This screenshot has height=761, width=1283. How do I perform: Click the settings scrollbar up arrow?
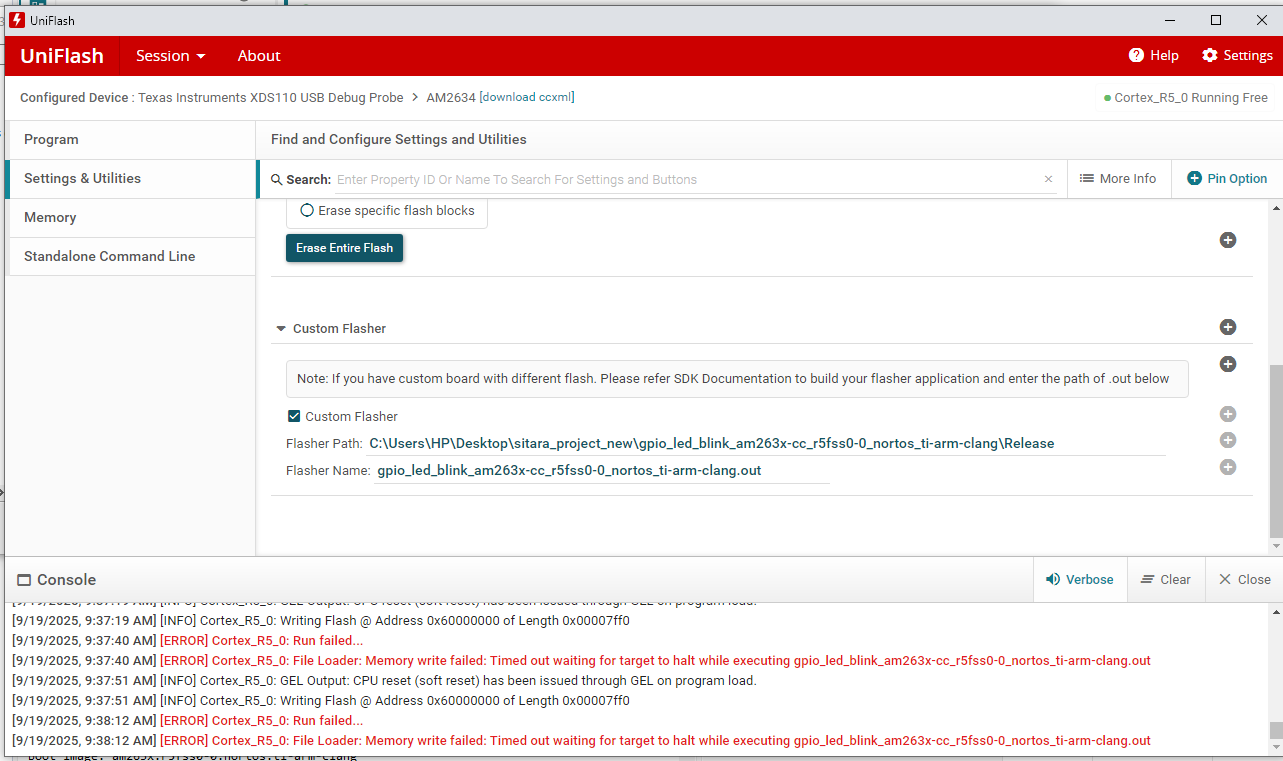coord(1275,207)
